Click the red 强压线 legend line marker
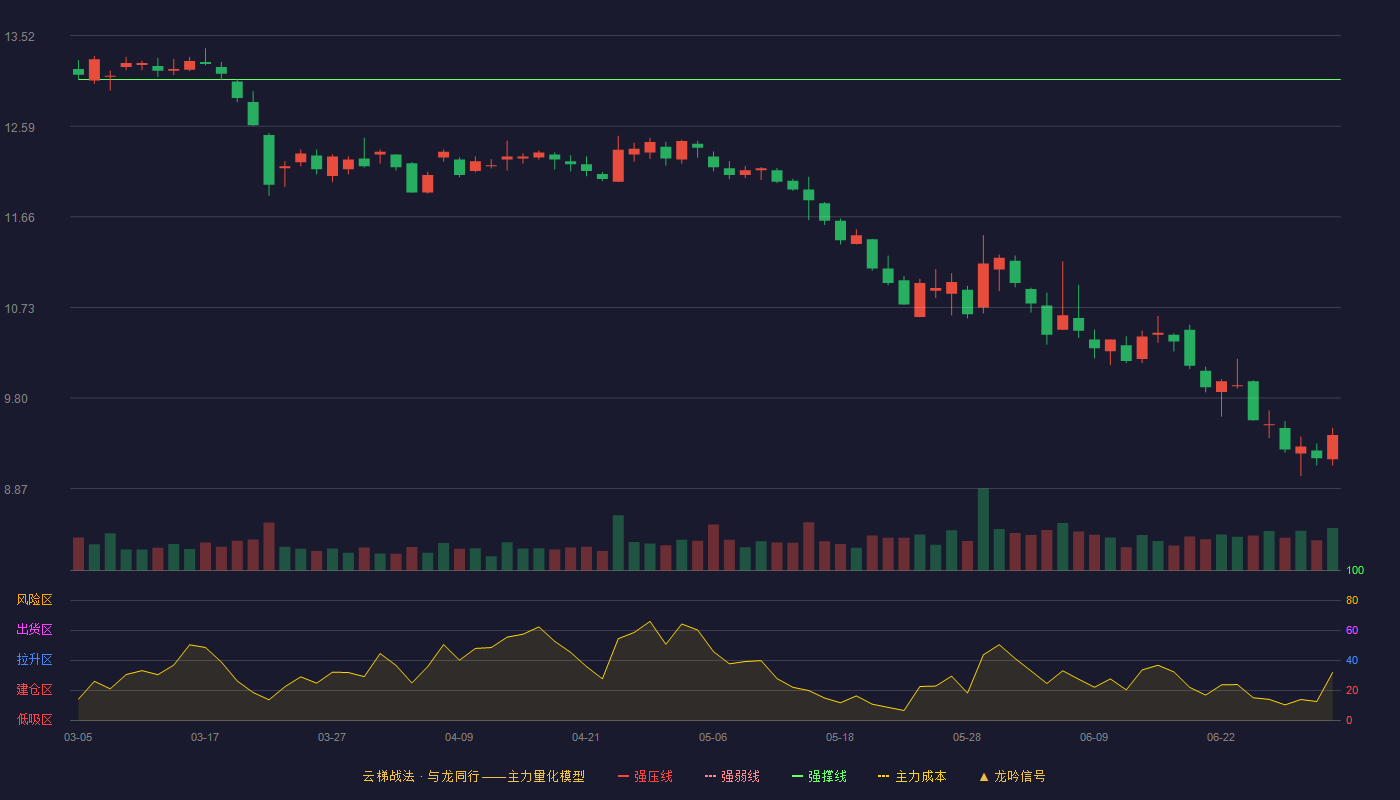1400x800 pixels. coord(623,776)
